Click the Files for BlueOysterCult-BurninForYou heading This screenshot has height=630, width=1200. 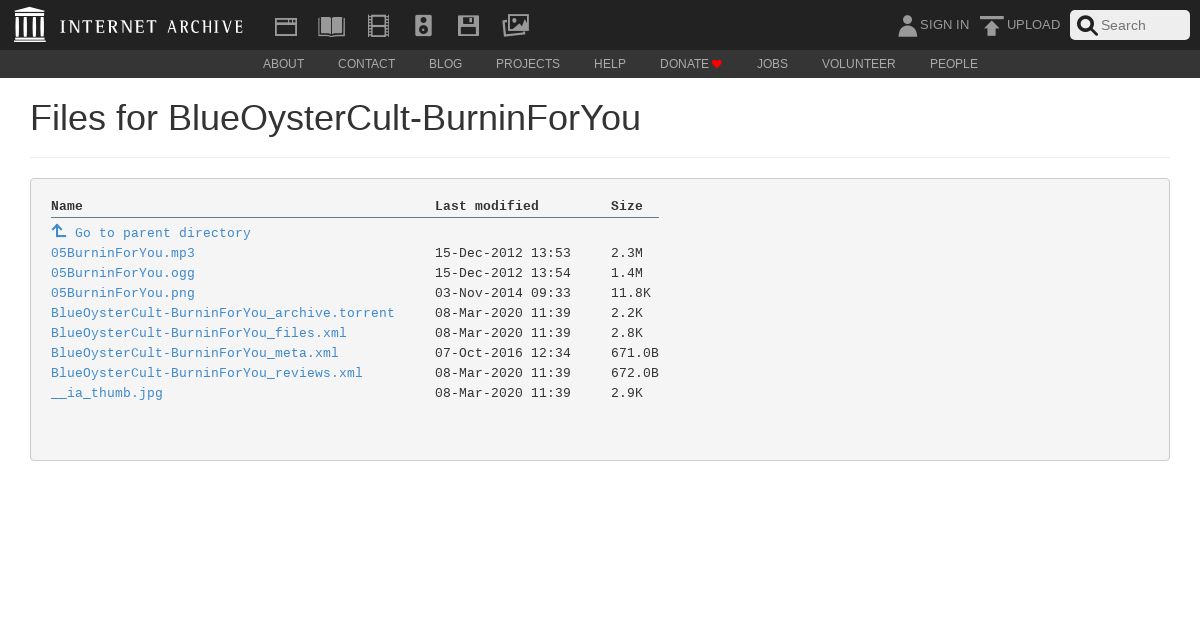click(x=335, y=118)
